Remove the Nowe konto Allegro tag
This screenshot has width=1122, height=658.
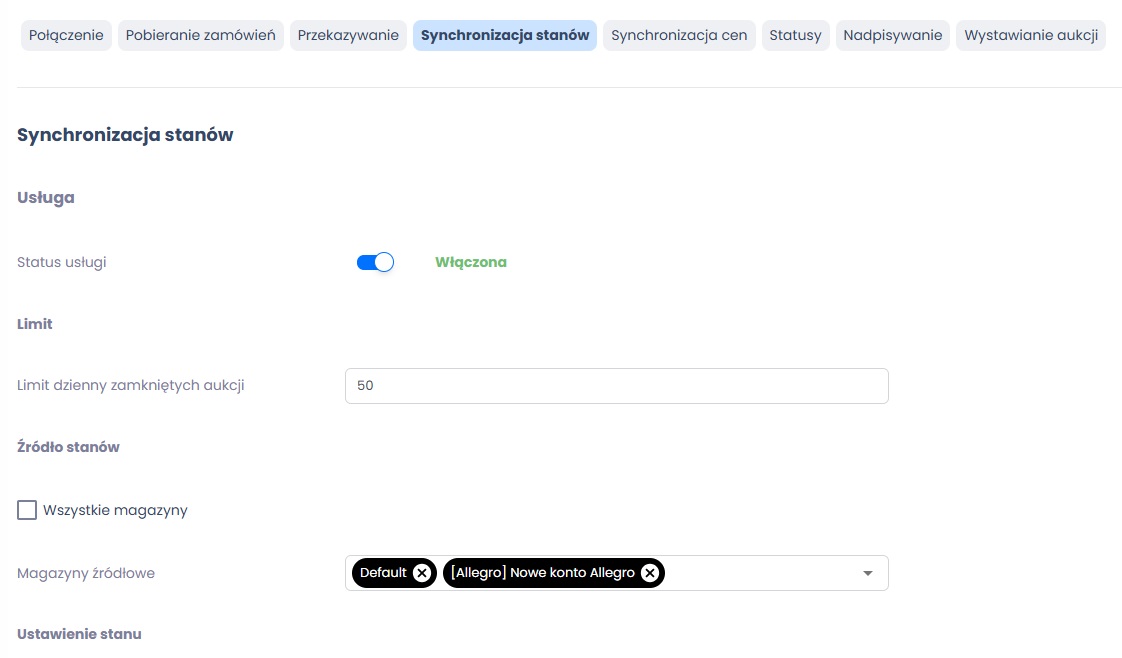(650, 573)
